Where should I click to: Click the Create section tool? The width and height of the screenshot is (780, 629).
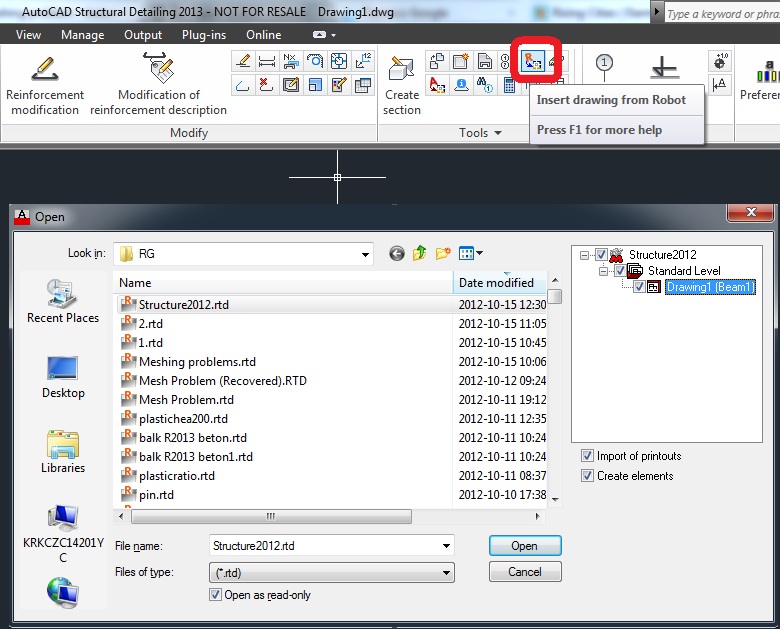401,85
